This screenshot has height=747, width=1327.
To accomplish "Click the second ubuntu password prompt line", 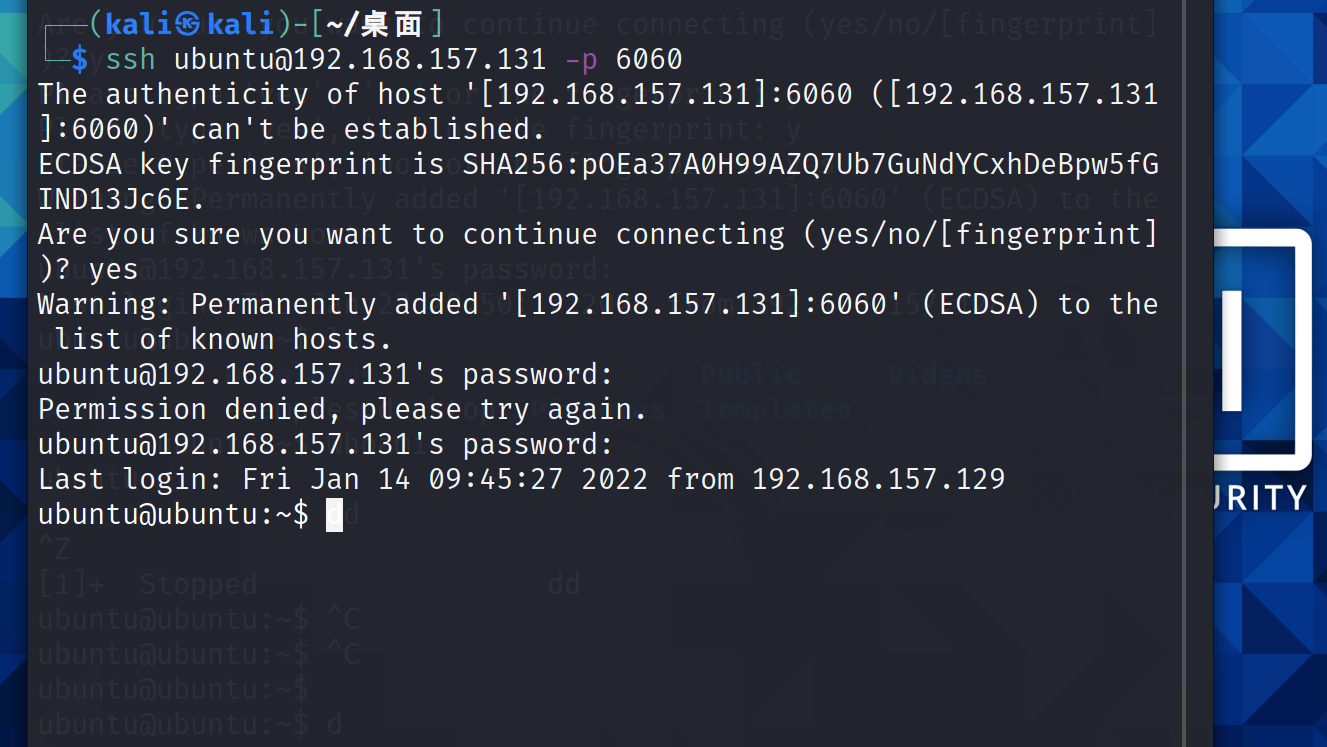I will pos(326,445).
